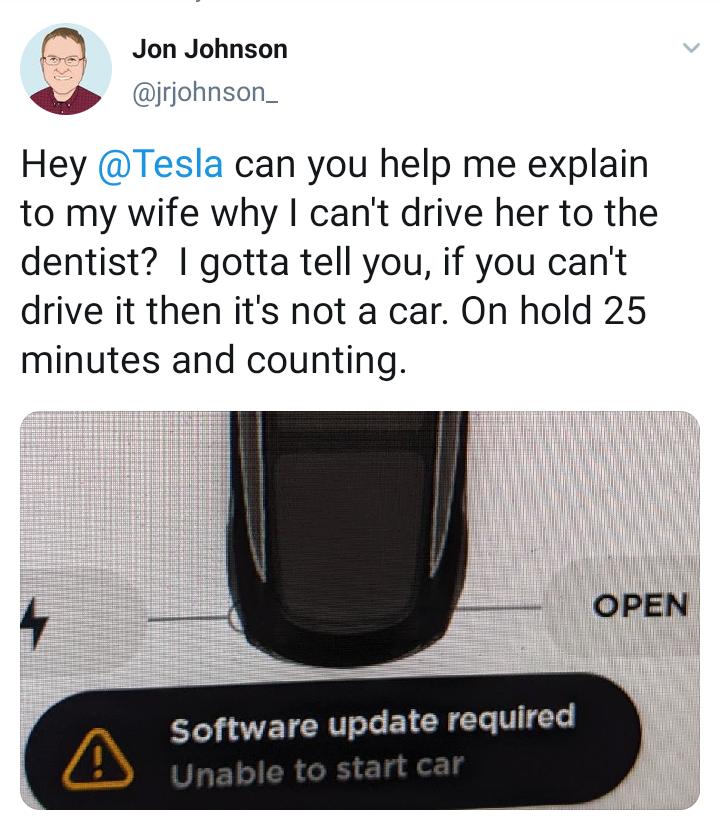The width and height of the screenshot is (720, 835).
Task: Select the Software update required heading
Action: point(373,723)
